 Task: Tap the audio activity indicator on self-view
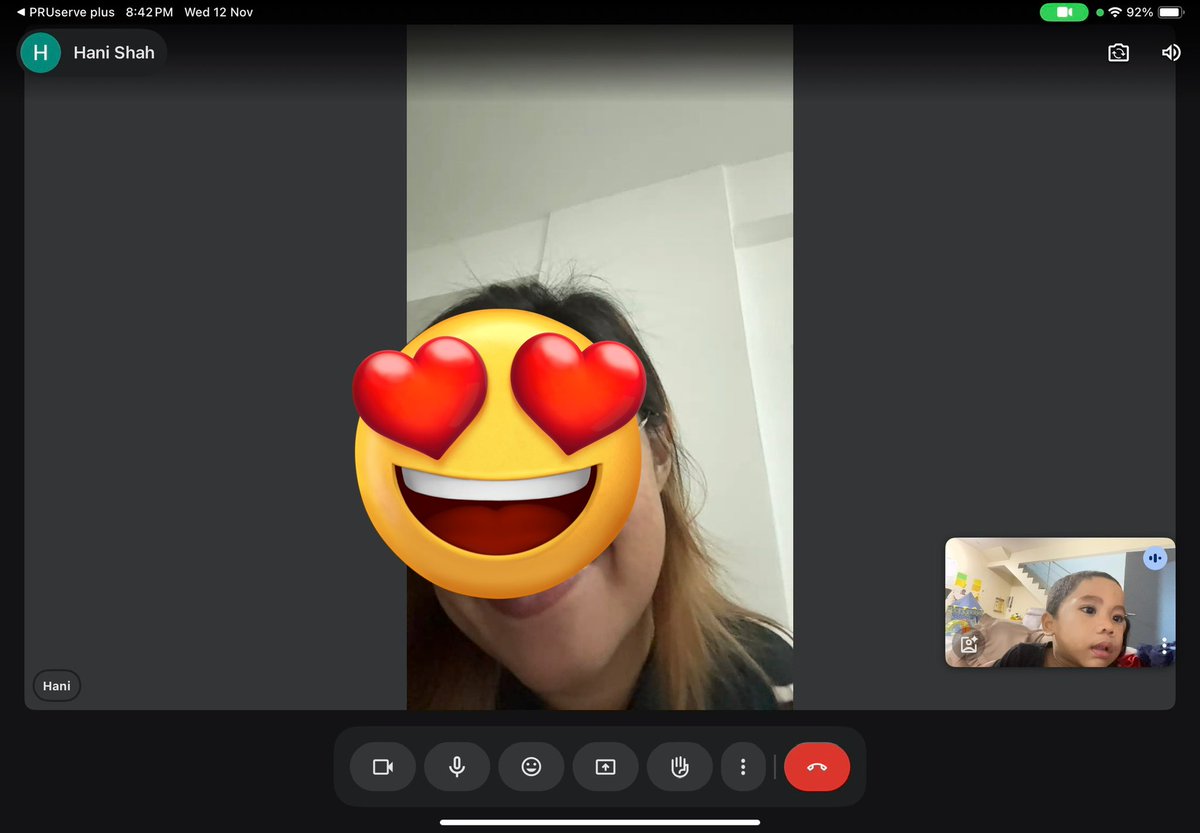pyautogui.click(x=1155, y=559)
